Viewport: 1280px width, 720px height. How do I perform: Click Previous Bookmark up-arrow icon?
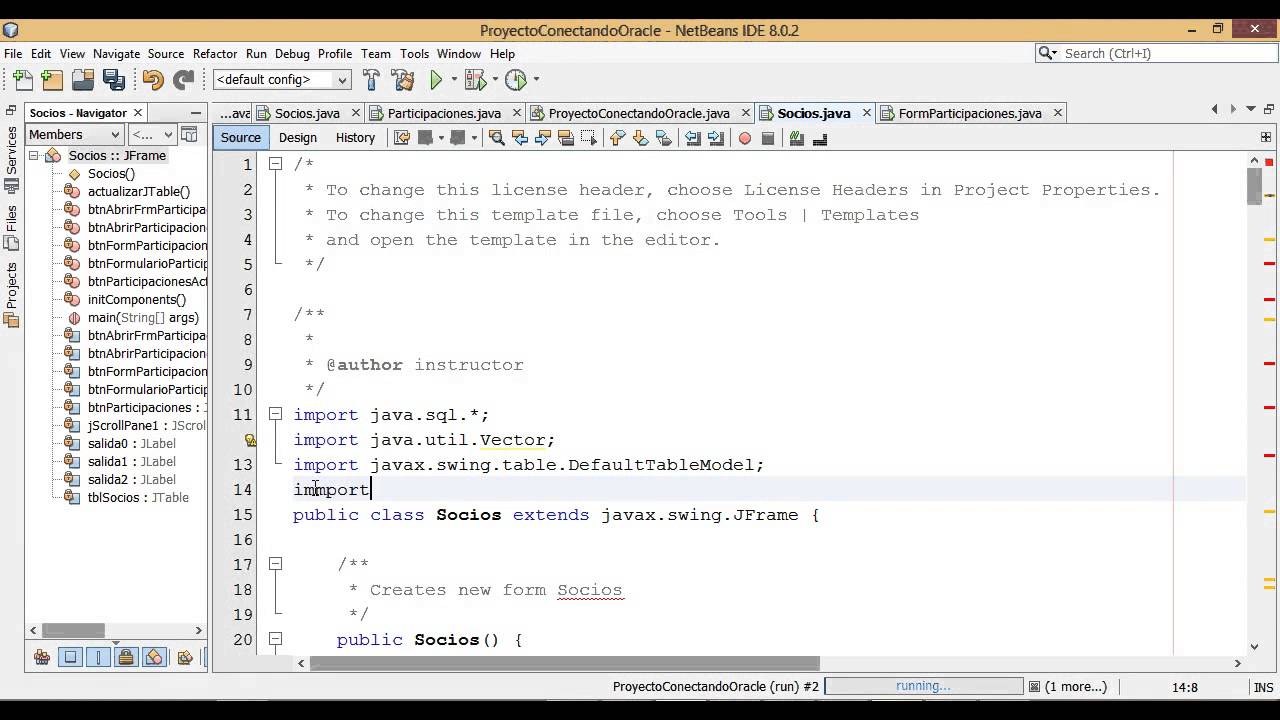617,138
